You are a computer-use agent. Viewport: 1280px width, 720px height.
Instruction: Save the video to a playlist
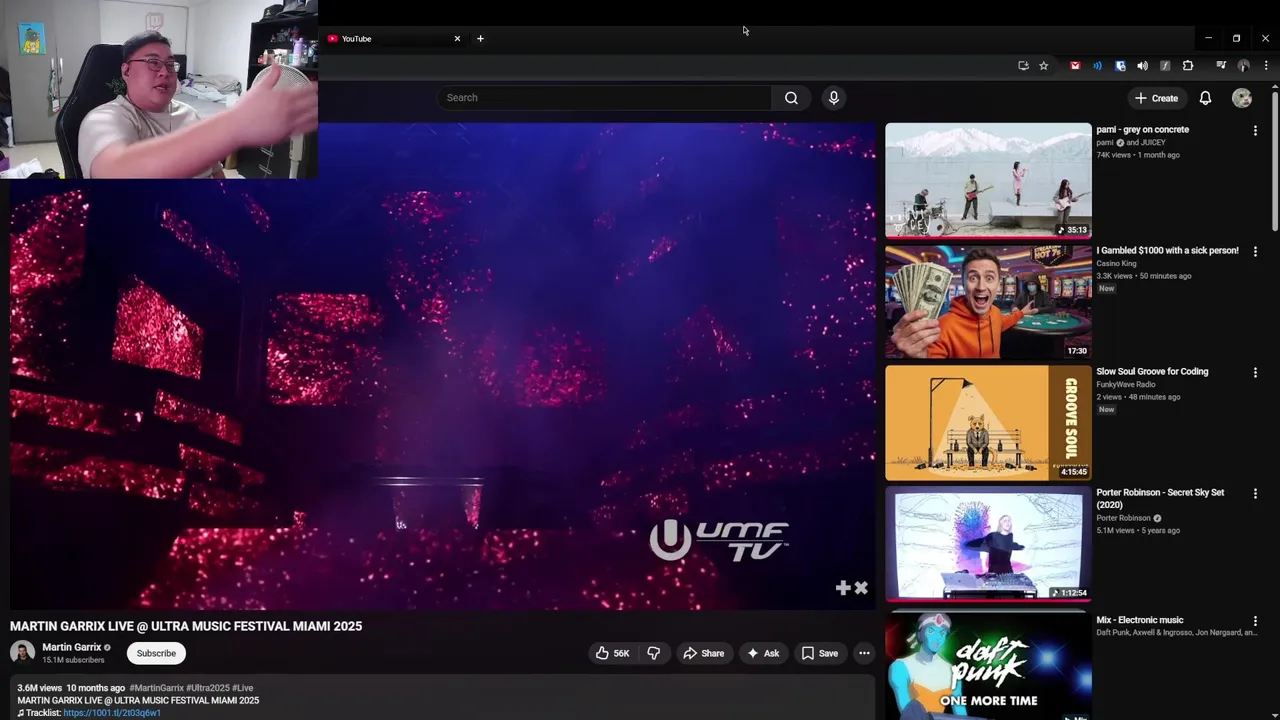click(x=819, y=653)
